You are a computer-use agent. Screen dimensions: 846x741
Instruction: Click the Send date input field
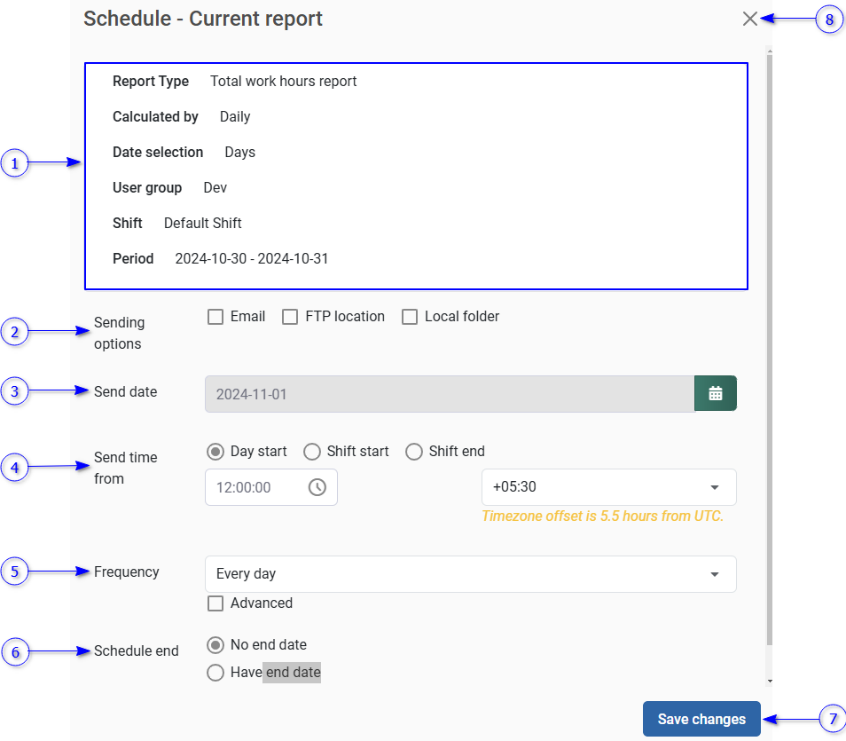pyautogui.click(x=449, y=394)
